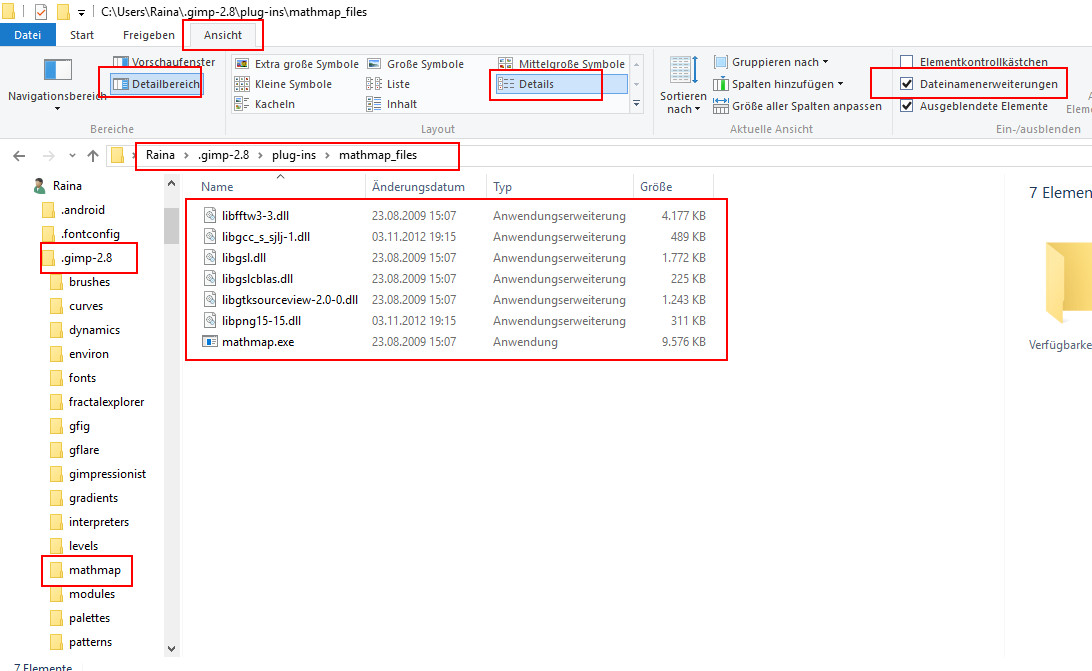1092x671 pixels.
Task: Expand breadcrumb chevron after plug-ins
Action: pyautogui.click(x=327, y=155)
